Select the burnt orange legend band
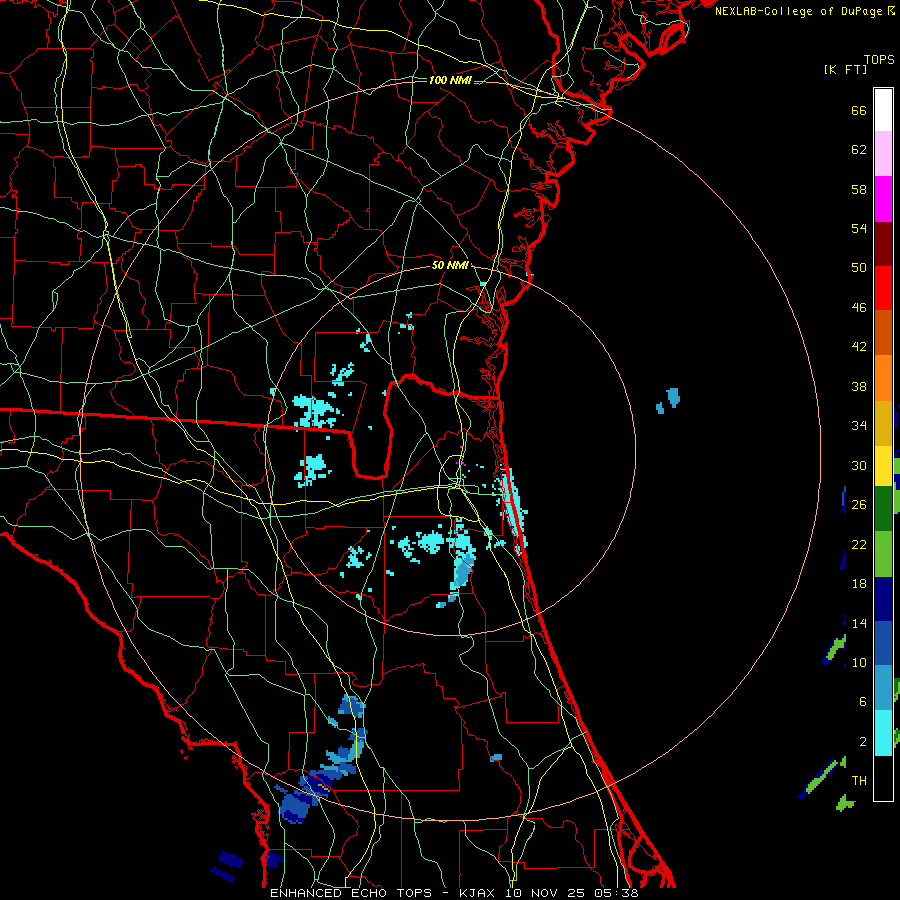Image resolution: width=900 pixels, height=900 pixels. point(883,333)
